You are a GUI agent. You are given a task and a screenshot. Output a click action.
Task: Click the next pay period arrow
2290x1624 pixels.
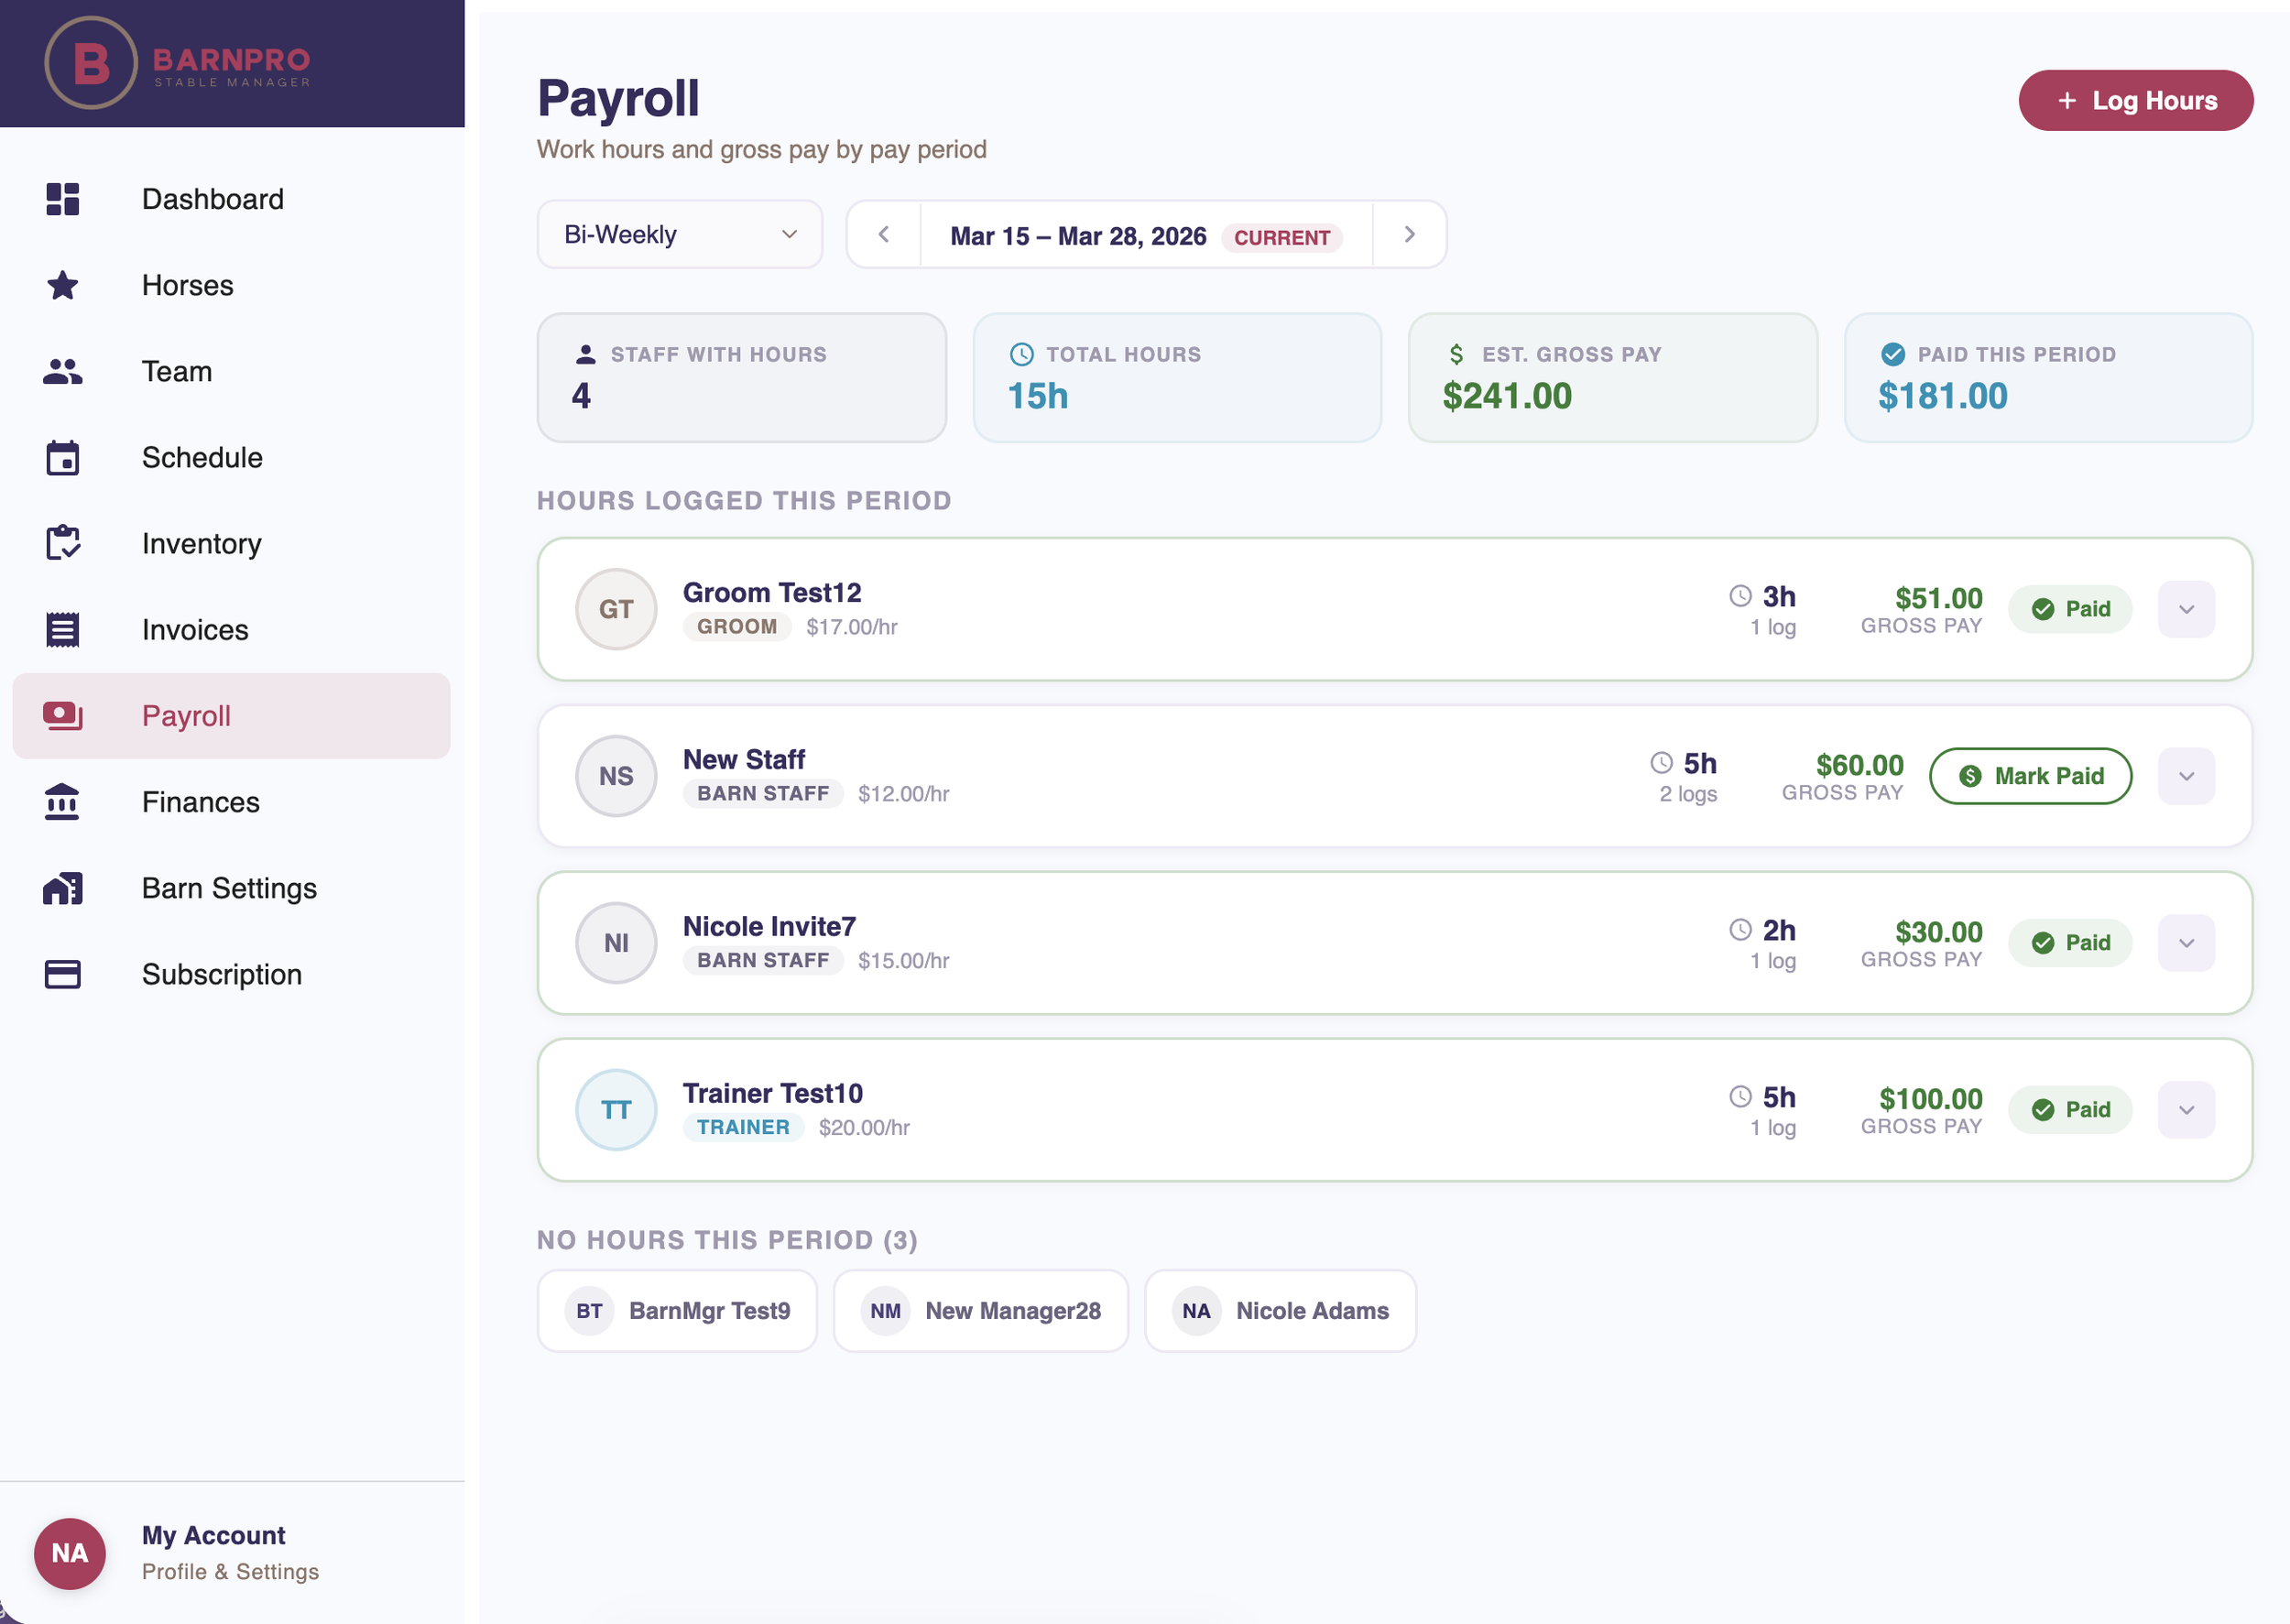[x=1409, y=234]
